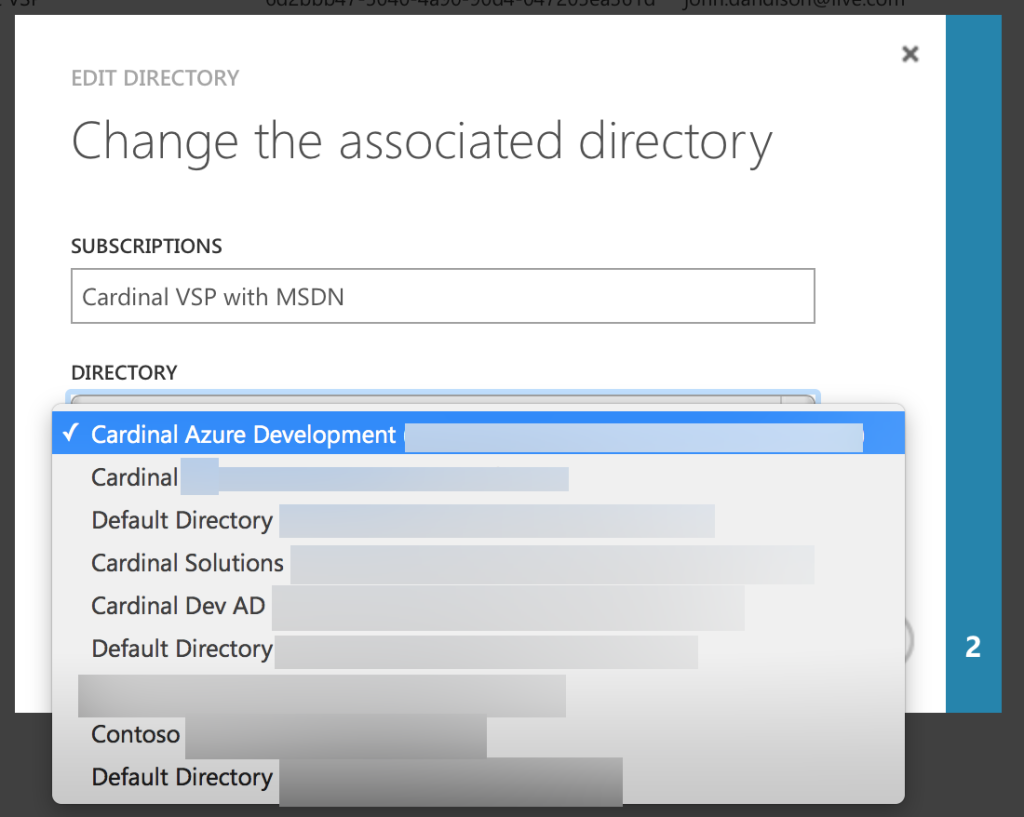Viewport: 1024px width, 817px height.
Task: Select the Contoso directory option
Action: (478, 735)
